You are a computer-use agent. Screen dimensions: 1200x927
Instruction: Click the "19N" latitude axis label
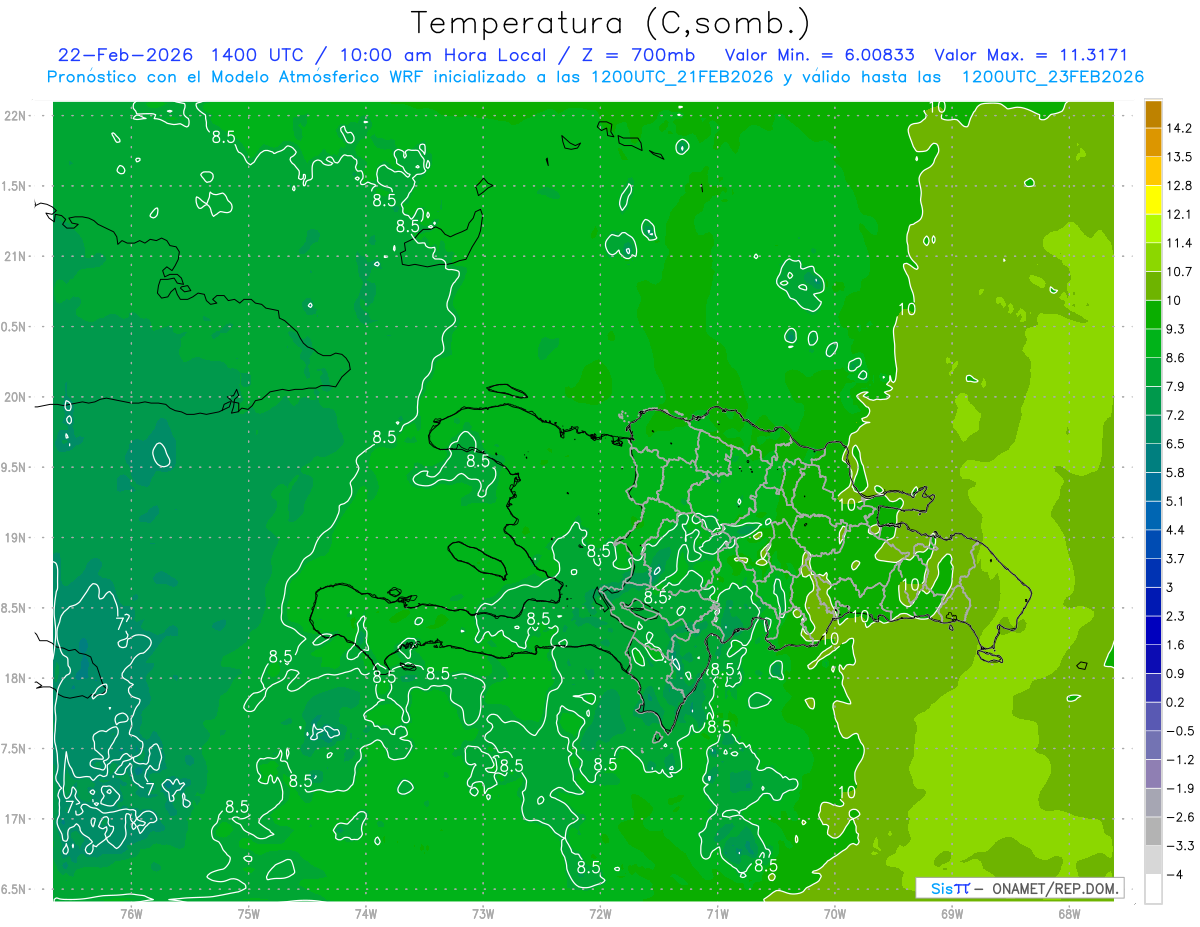pos(14,538)
